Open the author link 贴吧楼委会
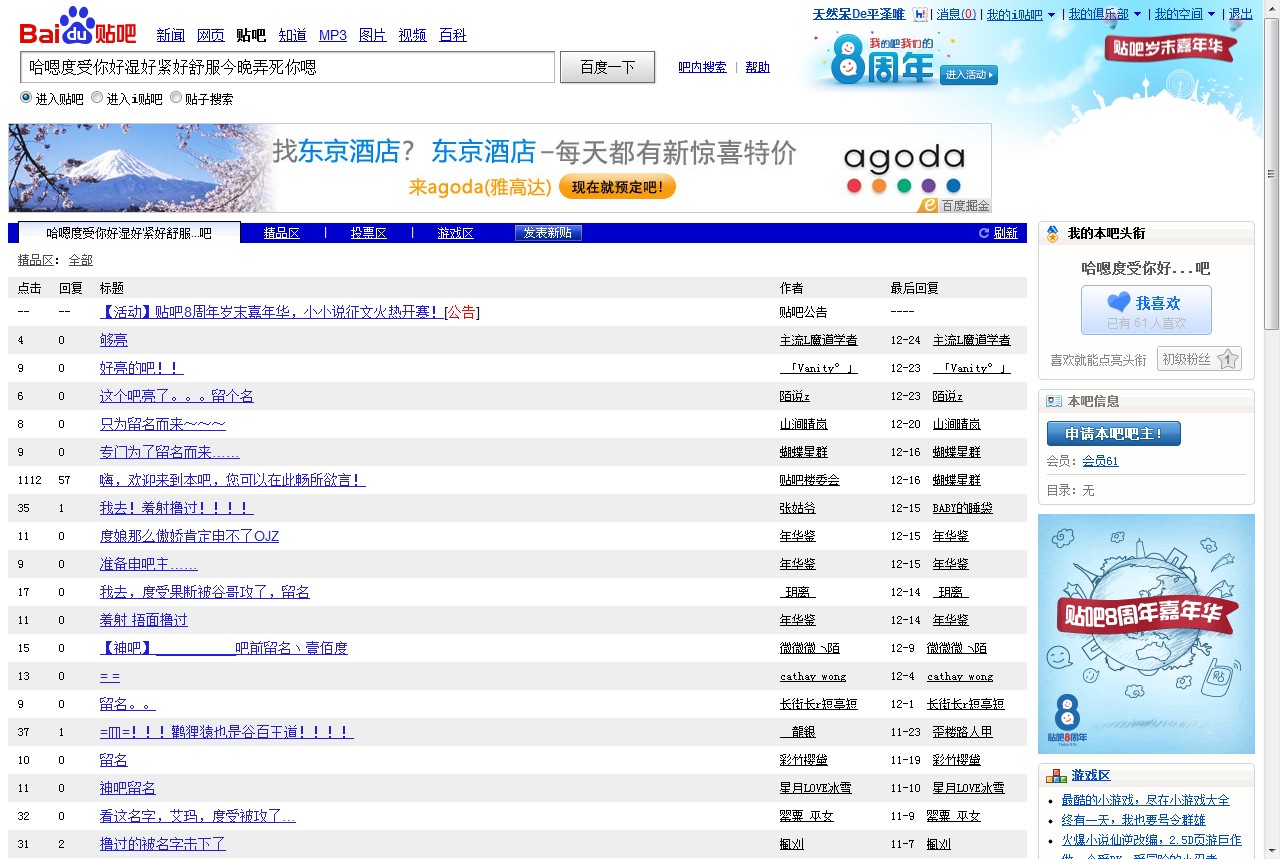 810,480
